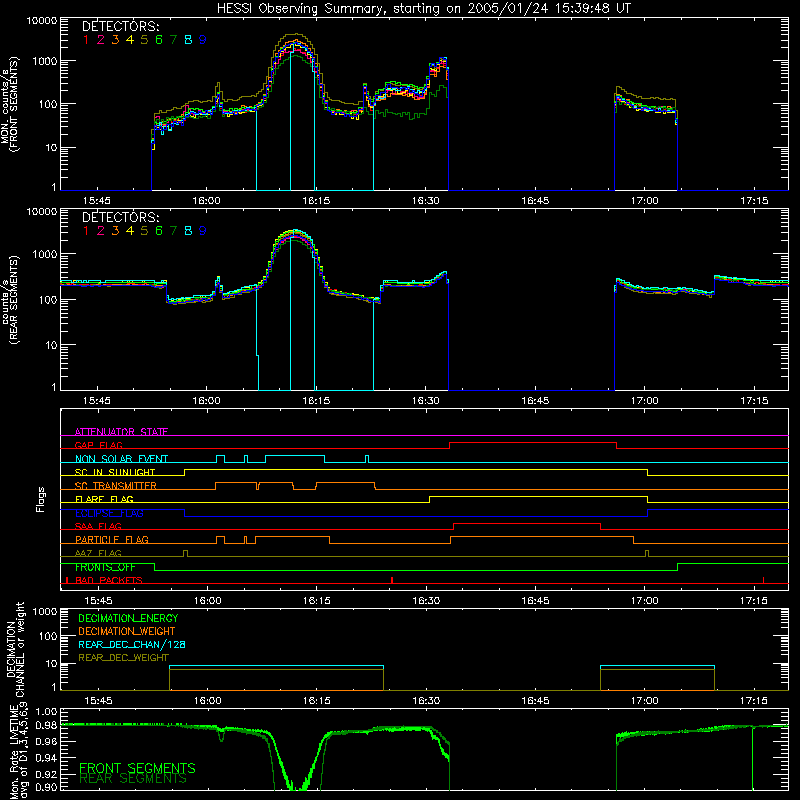Click the SAA_FLAG label

98,526
